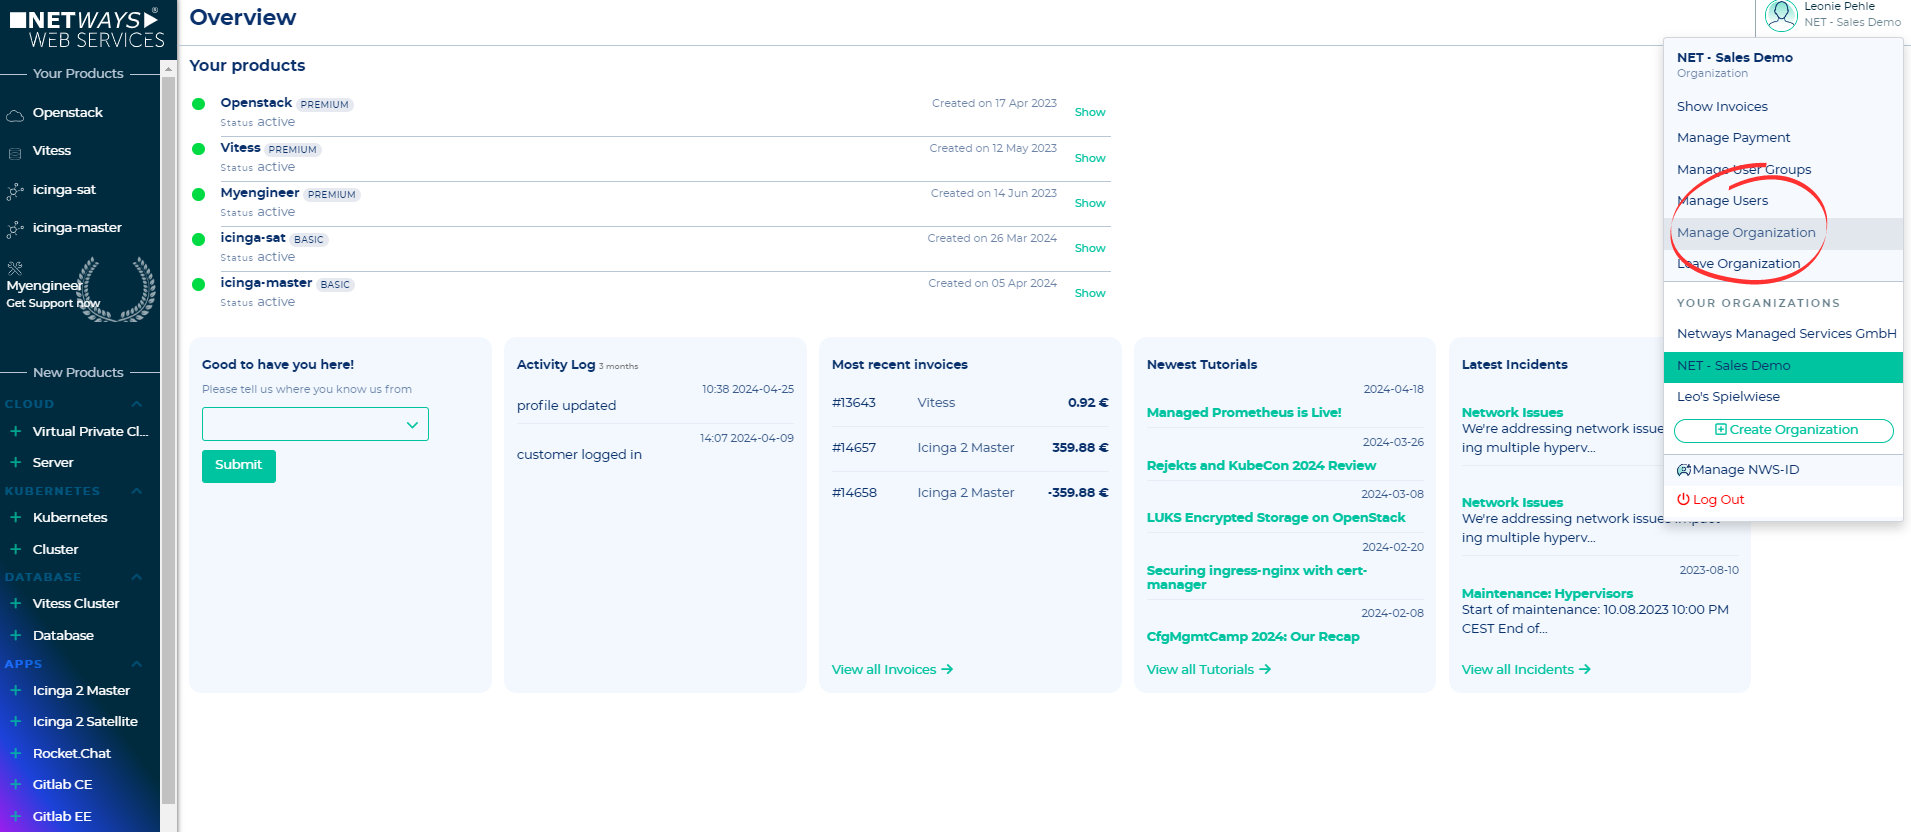This screenshot has width=1911, height=832.
Task: Click the icinga-master node icon in sidebar
Action: pyautogui.click(x=15, y=229)
